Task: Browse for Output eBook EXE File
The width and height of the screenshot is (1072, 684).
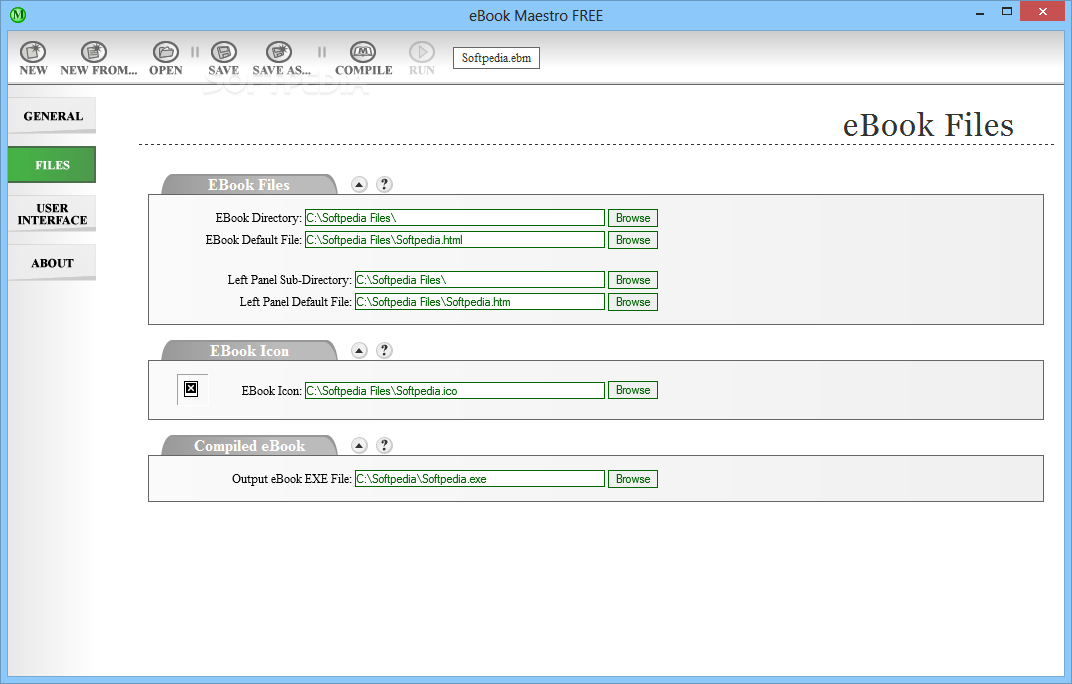Action: (633, 479)
